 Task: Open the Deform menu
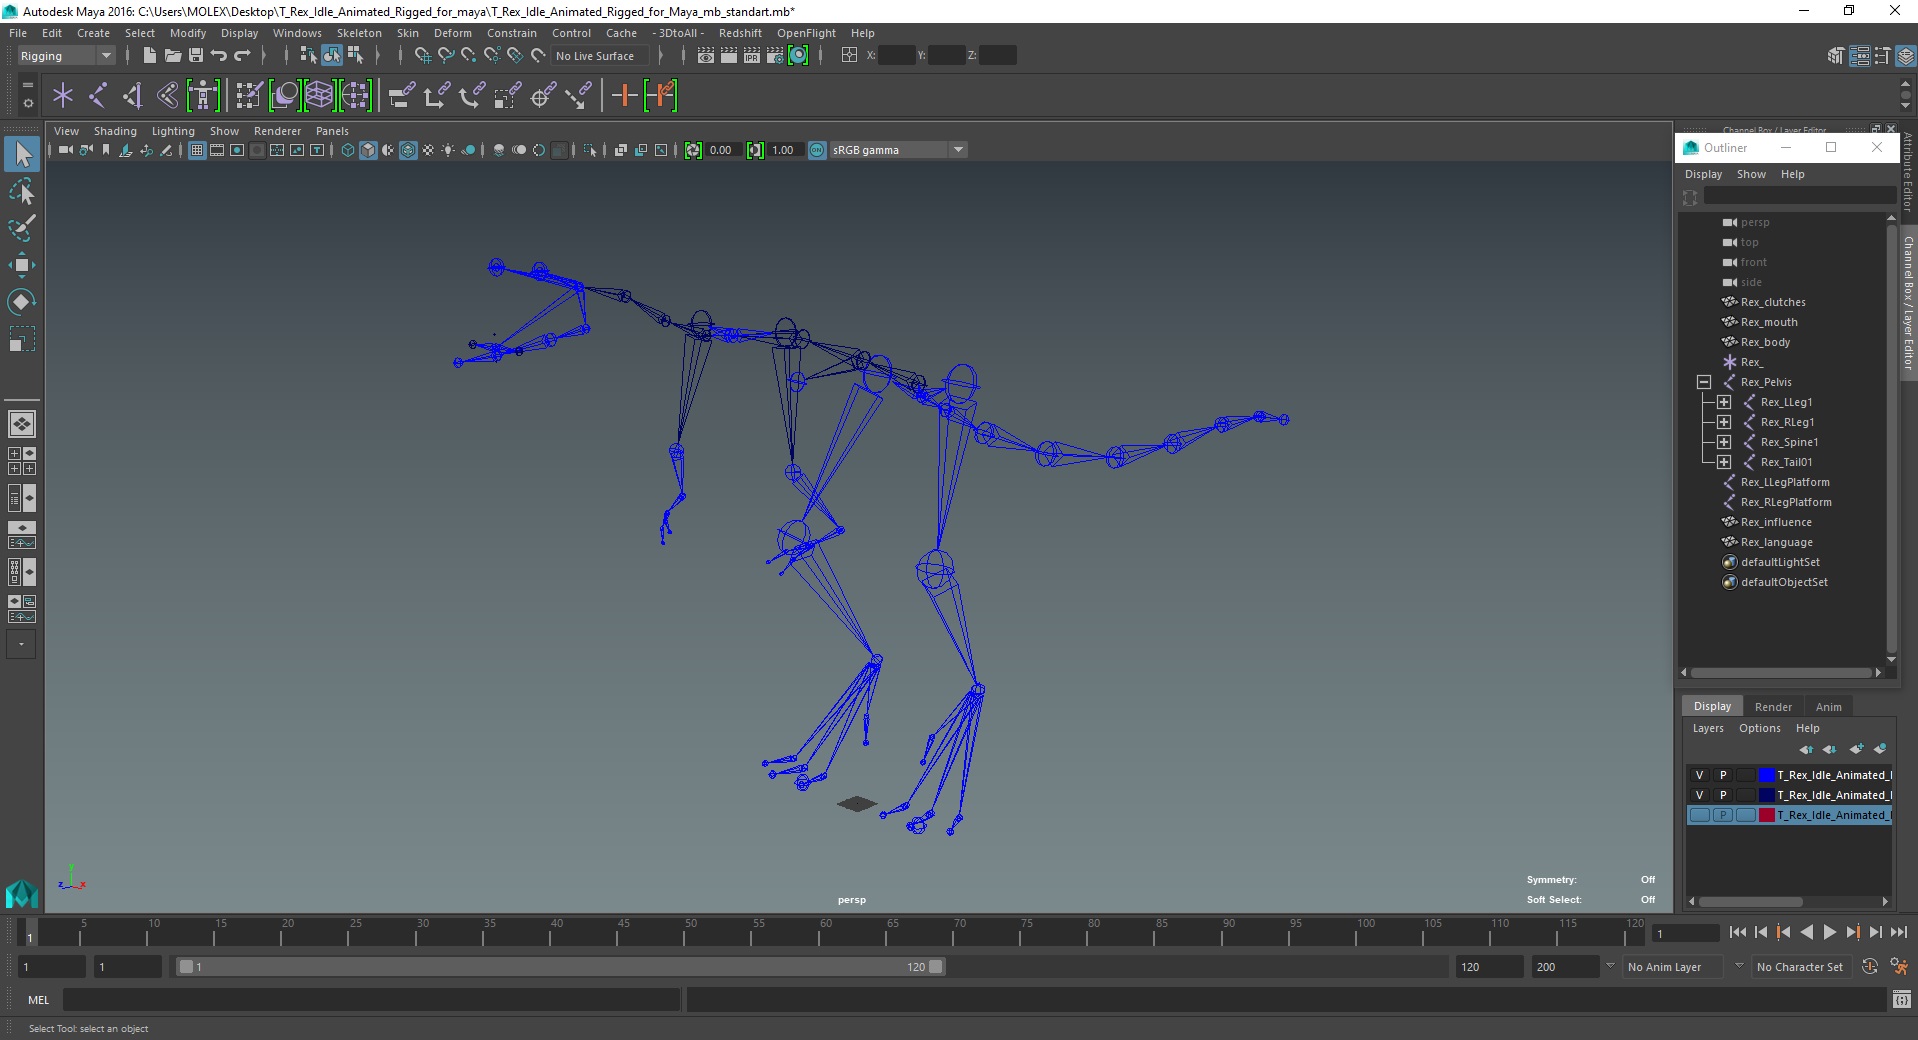[452, 33]
